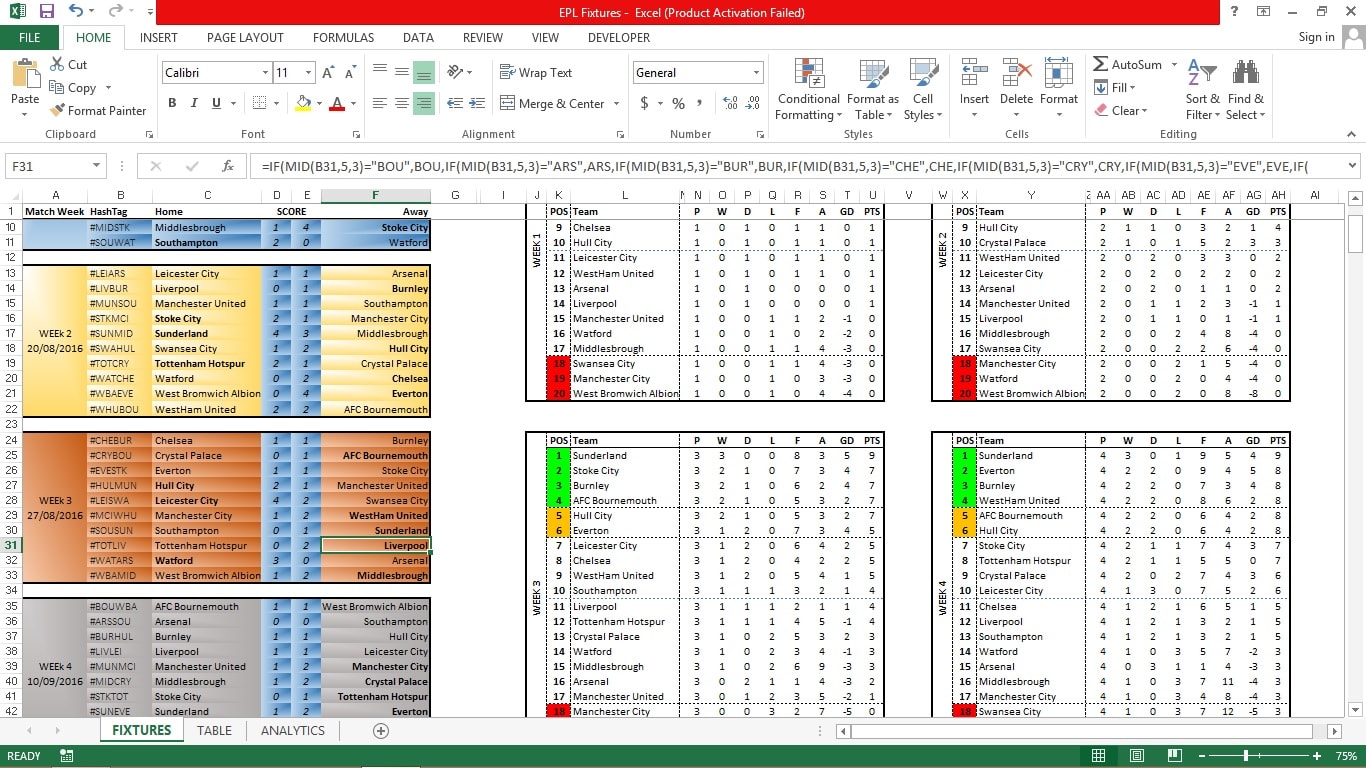The image size is (1366, 768).
Task: Expand the formula bar
Action: coord(1353,166)
